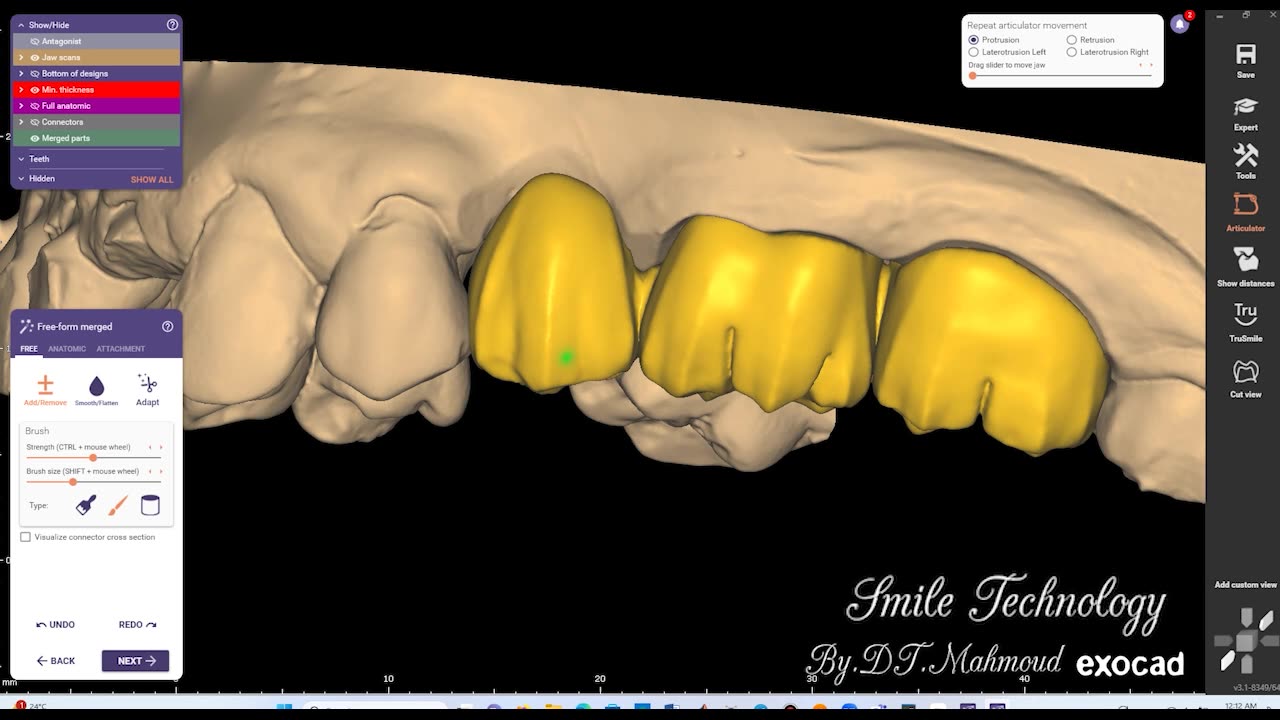Select Protrusion articulator movement

click(974, 40)
